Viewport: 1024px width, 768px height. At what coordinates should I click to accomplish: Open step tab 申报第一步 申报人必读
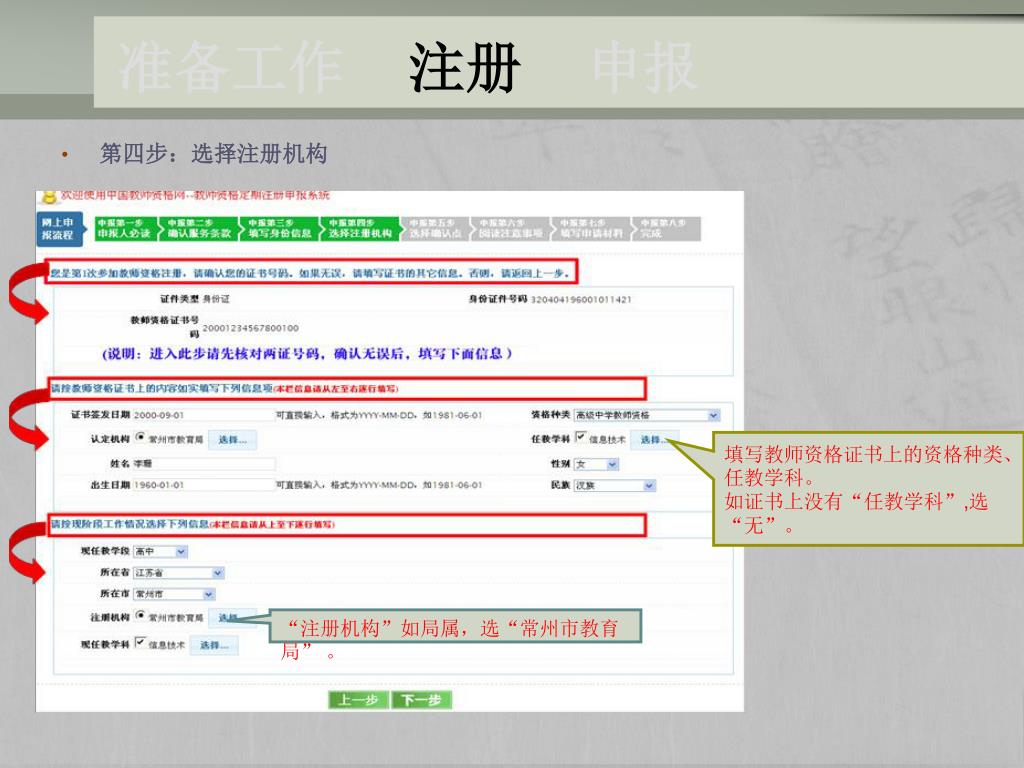tap(125, 229)
